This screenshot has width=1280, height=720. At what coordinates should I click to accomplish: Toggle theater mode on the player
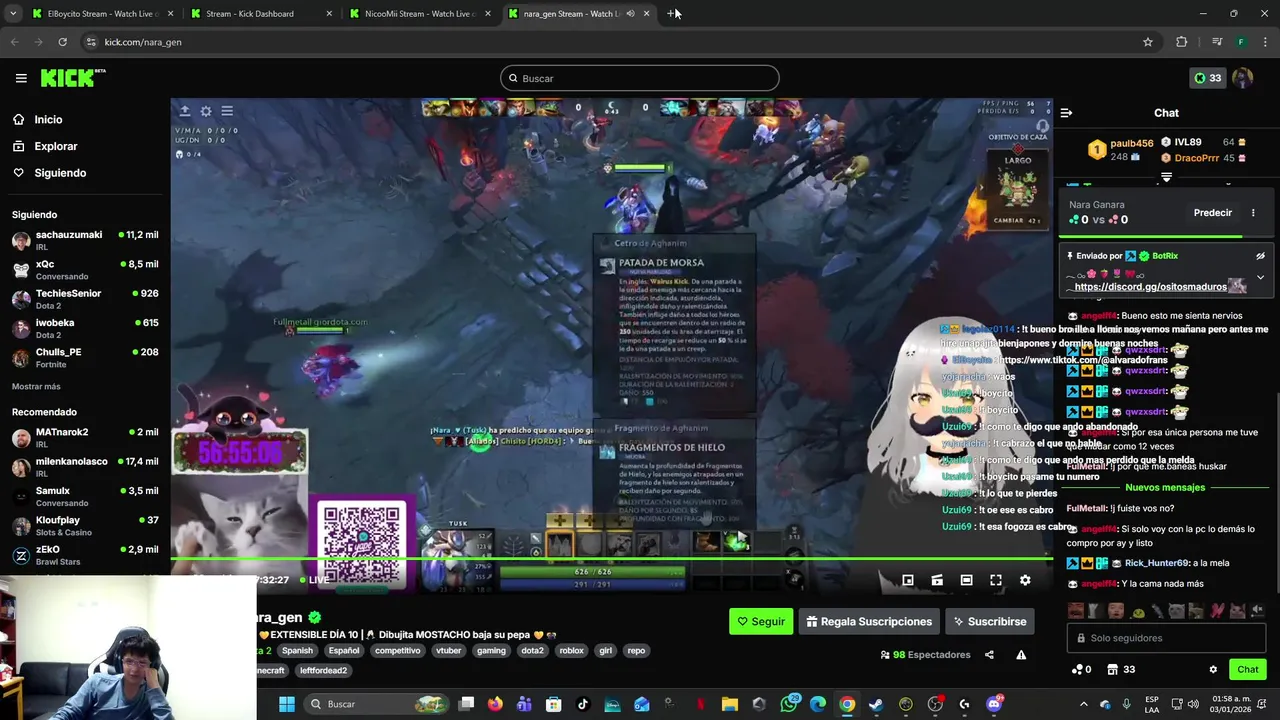click(966, 580)
